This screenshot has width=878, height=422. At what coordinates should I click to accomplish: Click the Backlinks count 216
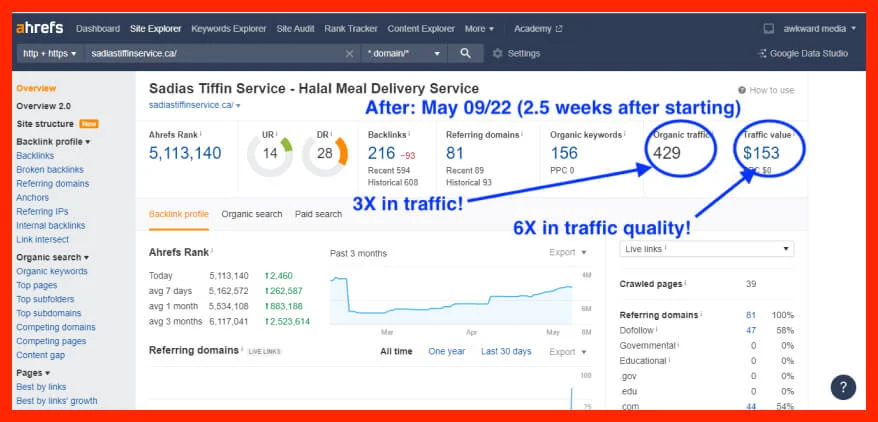point(381,153)
